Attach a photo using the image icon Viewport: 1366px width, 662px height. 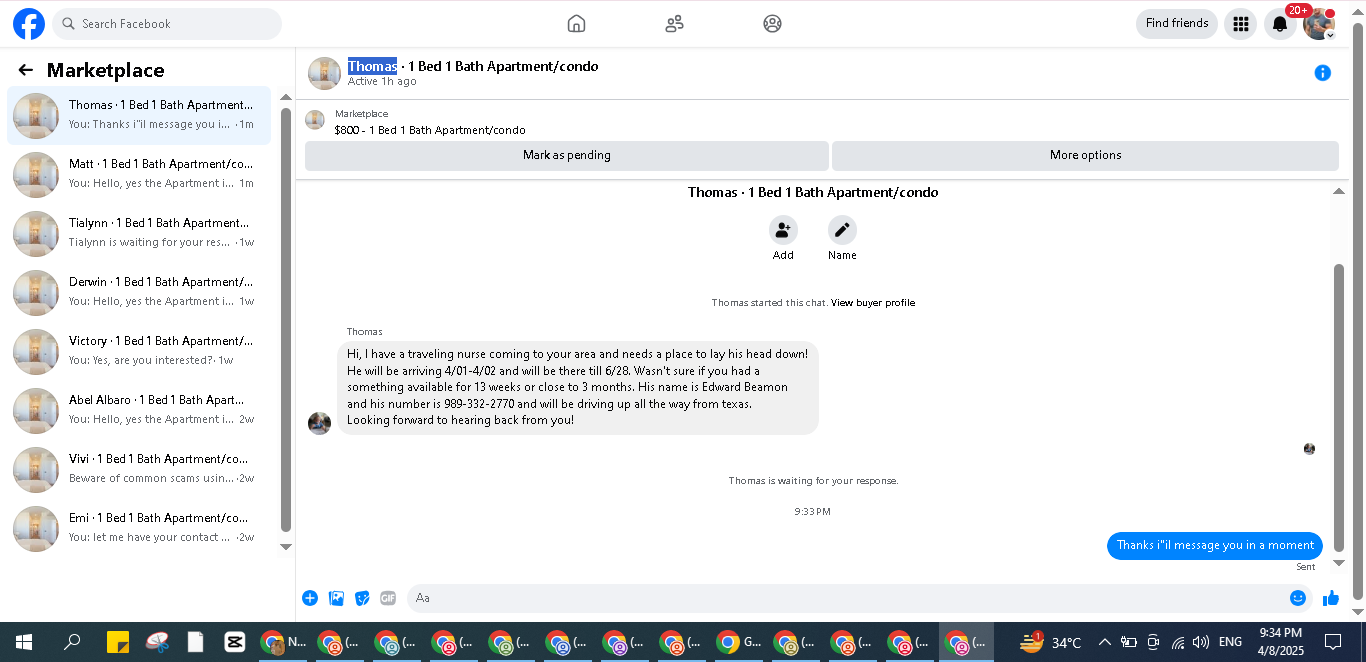coord(337,598)
